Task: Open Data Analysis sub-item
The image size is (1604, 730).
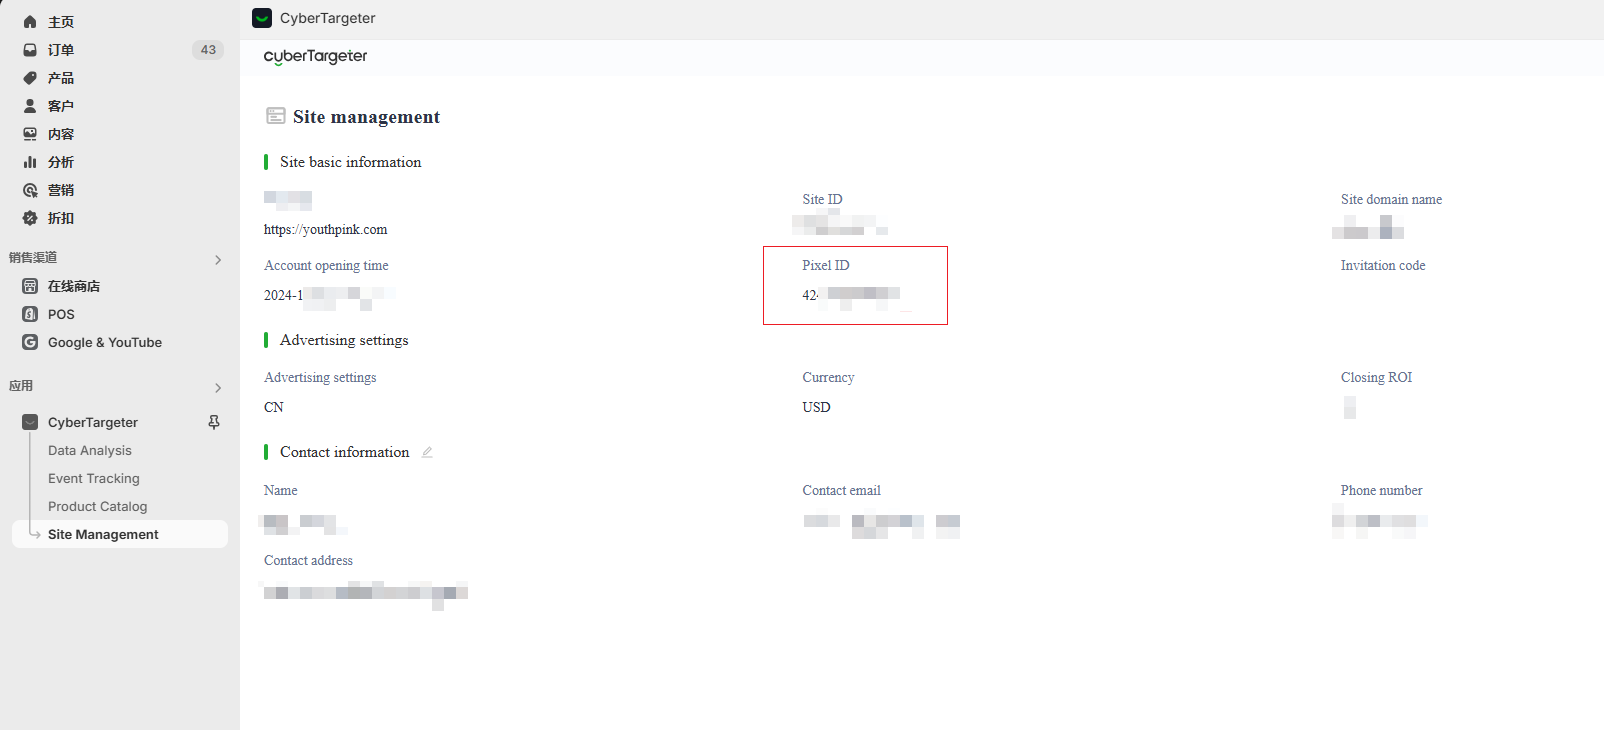Action: point(90,450)
